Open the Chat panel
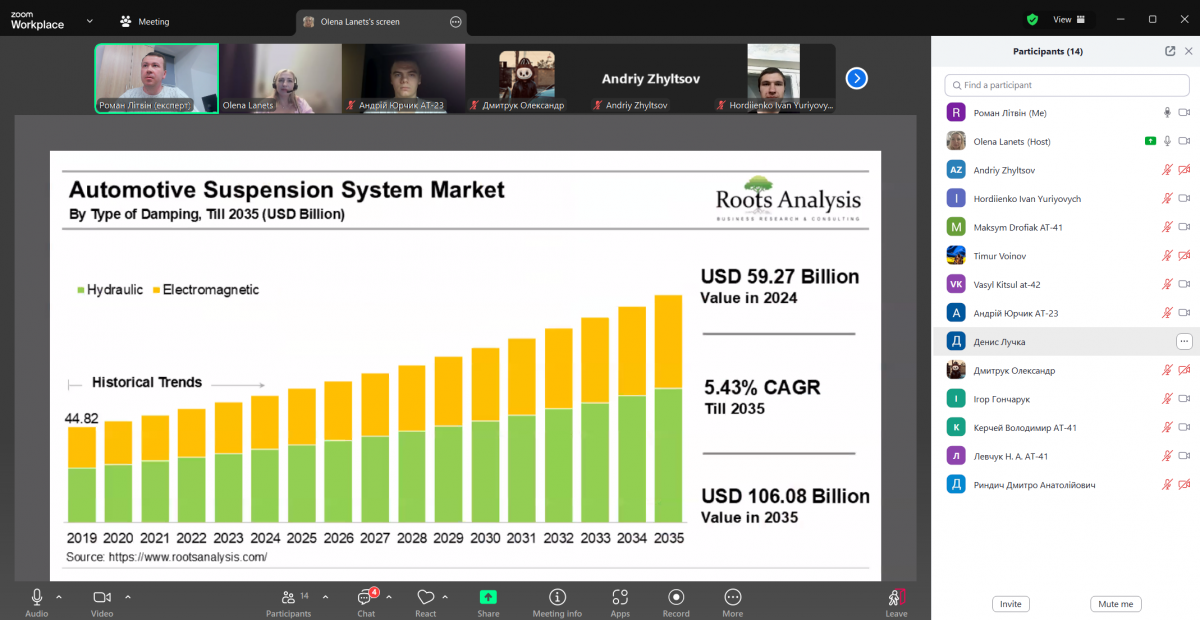Screen dimensions: 1200x620 366,598
